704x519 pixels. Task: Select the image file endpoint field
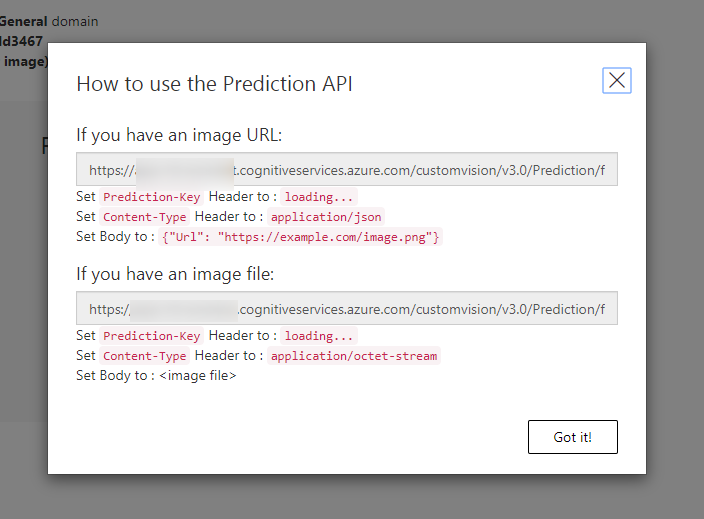pos(347,309)
